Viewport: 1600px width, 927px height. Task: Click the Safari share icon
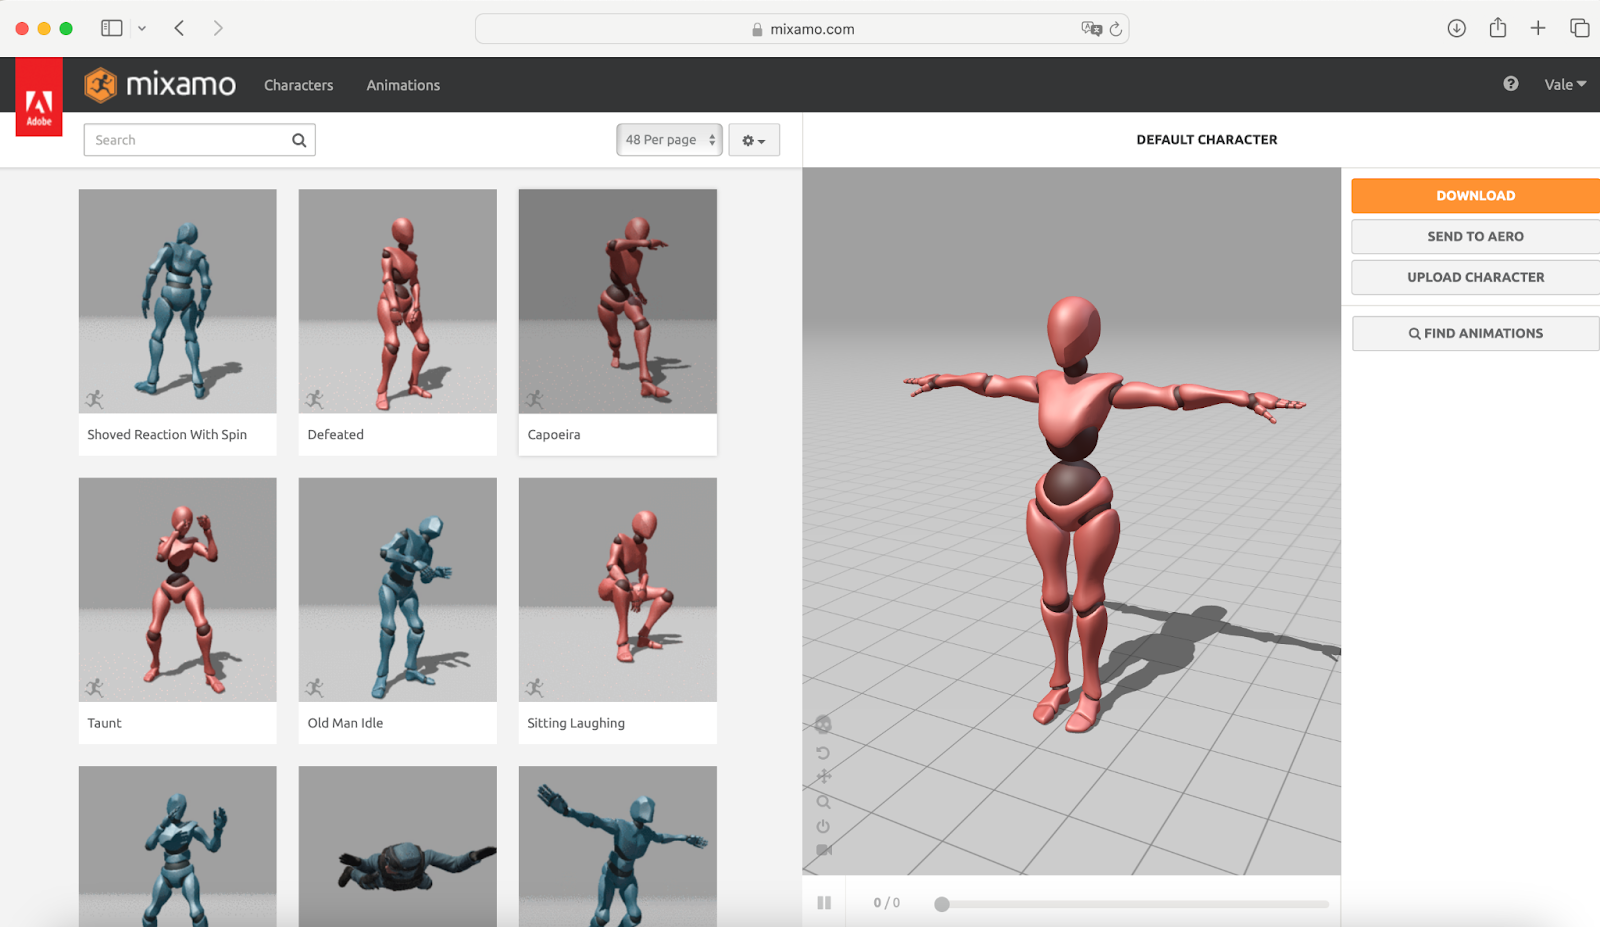point(1498,27)
